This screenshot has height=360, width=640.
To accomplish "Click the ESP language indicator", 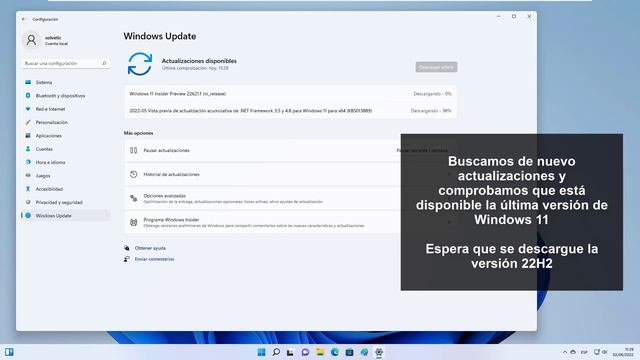I will point(584,352).
